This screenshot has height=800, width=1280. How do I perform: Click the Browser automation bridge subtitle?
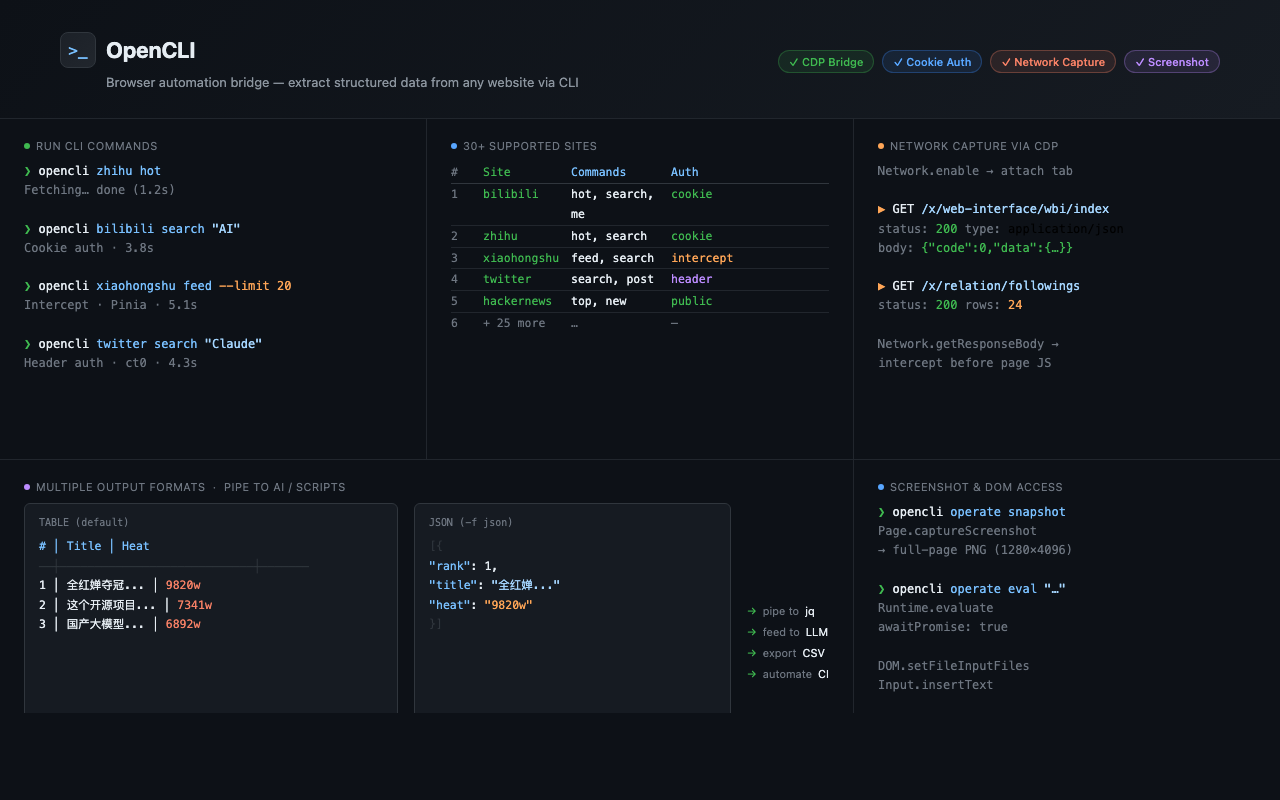click(x=342, y=83)
